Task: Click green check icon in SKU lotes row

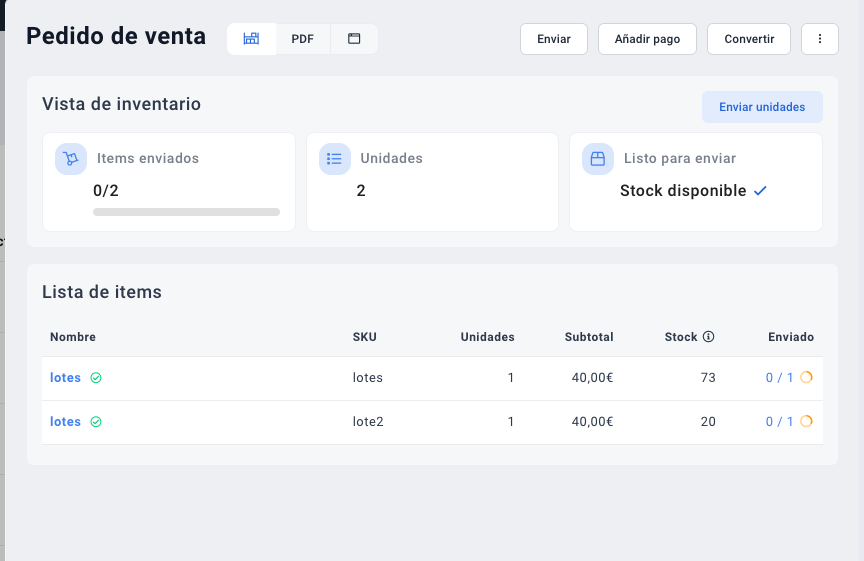Action: [96, 377]
